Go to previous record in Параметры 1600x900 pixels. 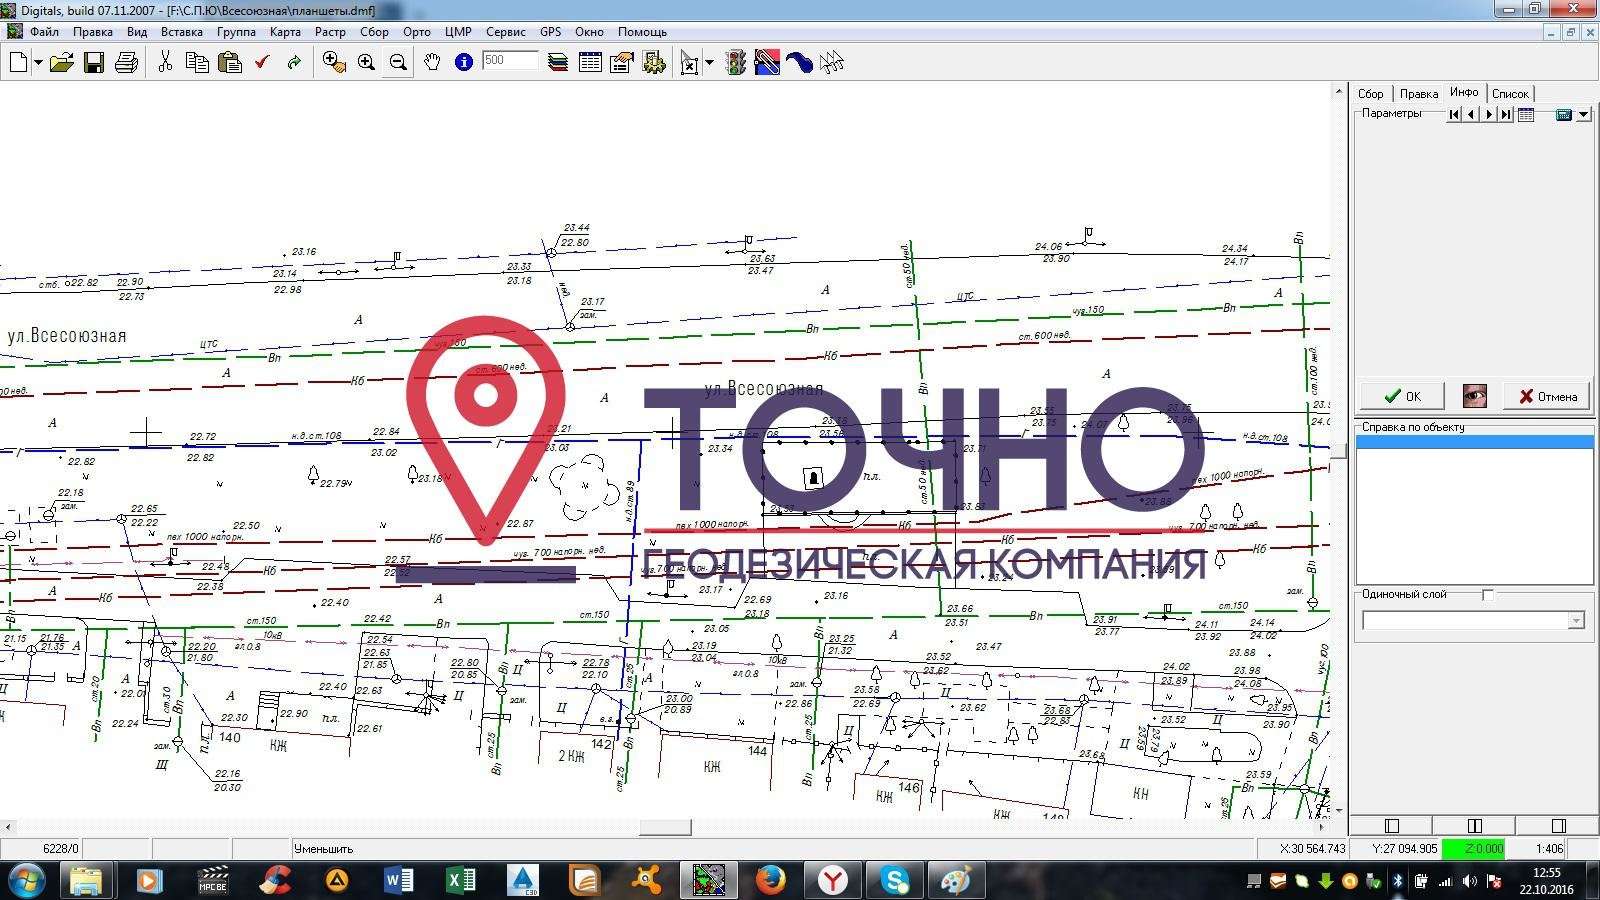(1471, 114)
